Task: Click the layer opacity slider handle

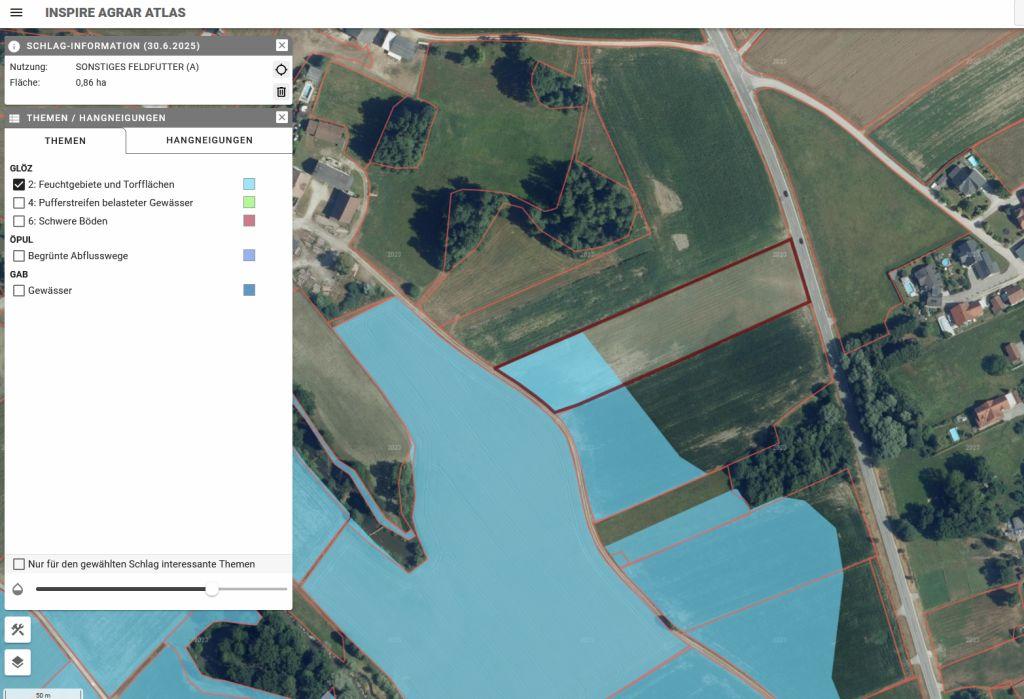Action: pyautogui.click(x=212, y=589)
